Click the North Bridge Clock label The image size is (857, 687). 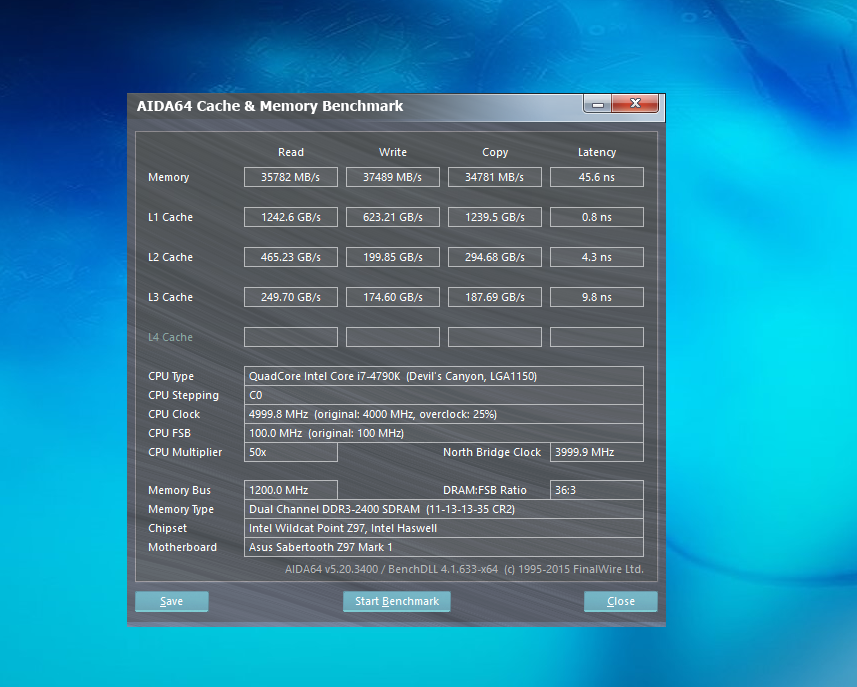click(492, 452)
